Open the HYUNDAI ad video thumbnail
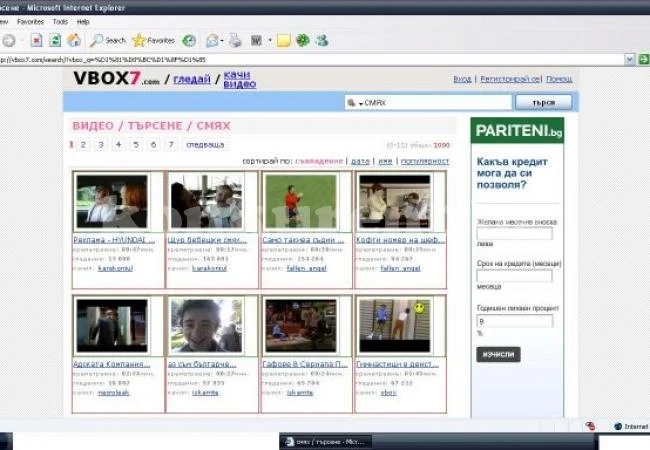 [x=112, y=201]
